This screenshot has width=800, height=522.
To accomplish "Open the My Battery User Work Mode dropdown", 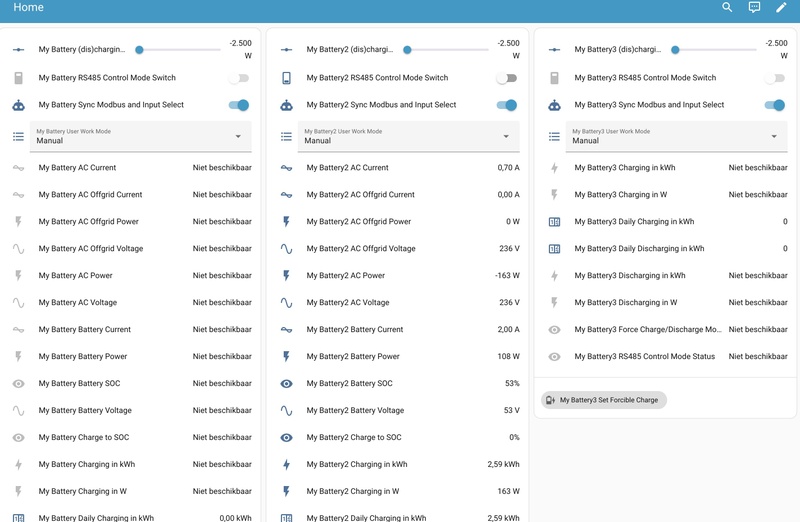I will click(141, 136).
